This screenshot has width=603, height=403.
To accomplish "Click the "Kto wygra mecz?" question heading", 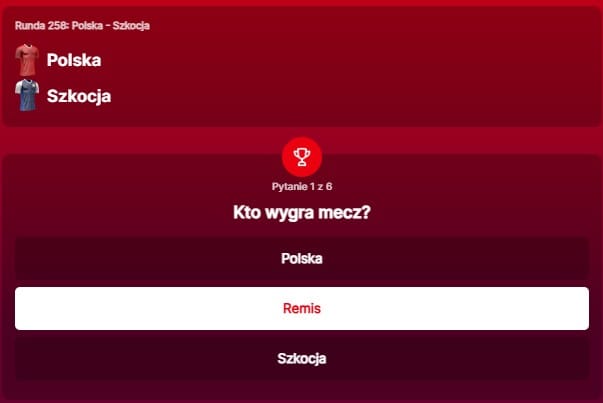I will pyautogui.click(x=301, y=212).
